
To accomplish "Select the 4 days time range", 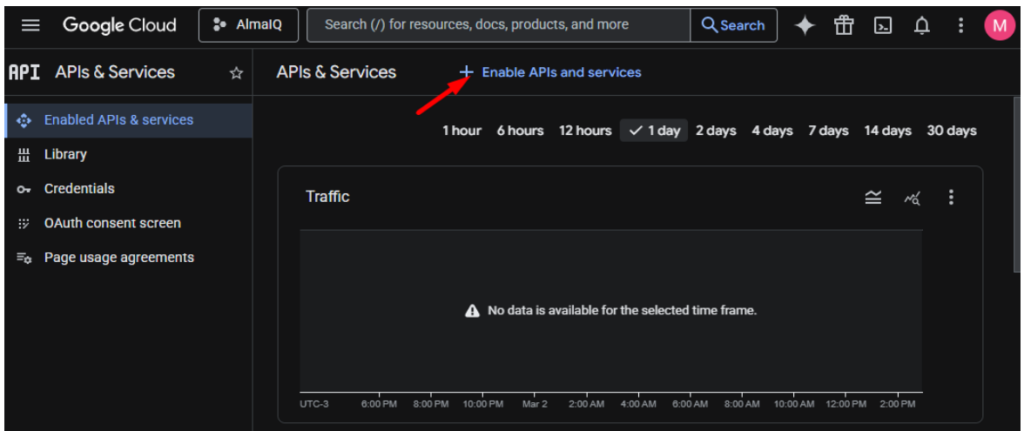I will 772,131.
